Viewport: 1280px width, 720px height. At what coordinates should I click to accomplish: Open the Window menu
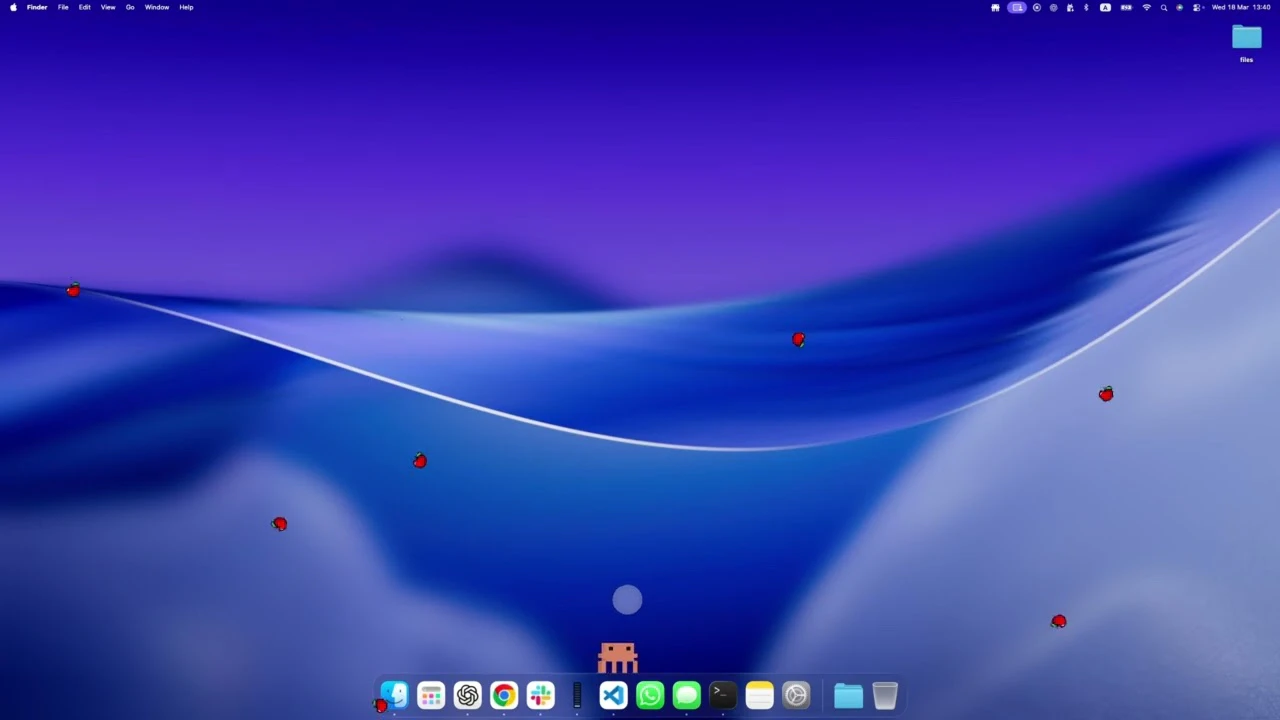point(157,7)
